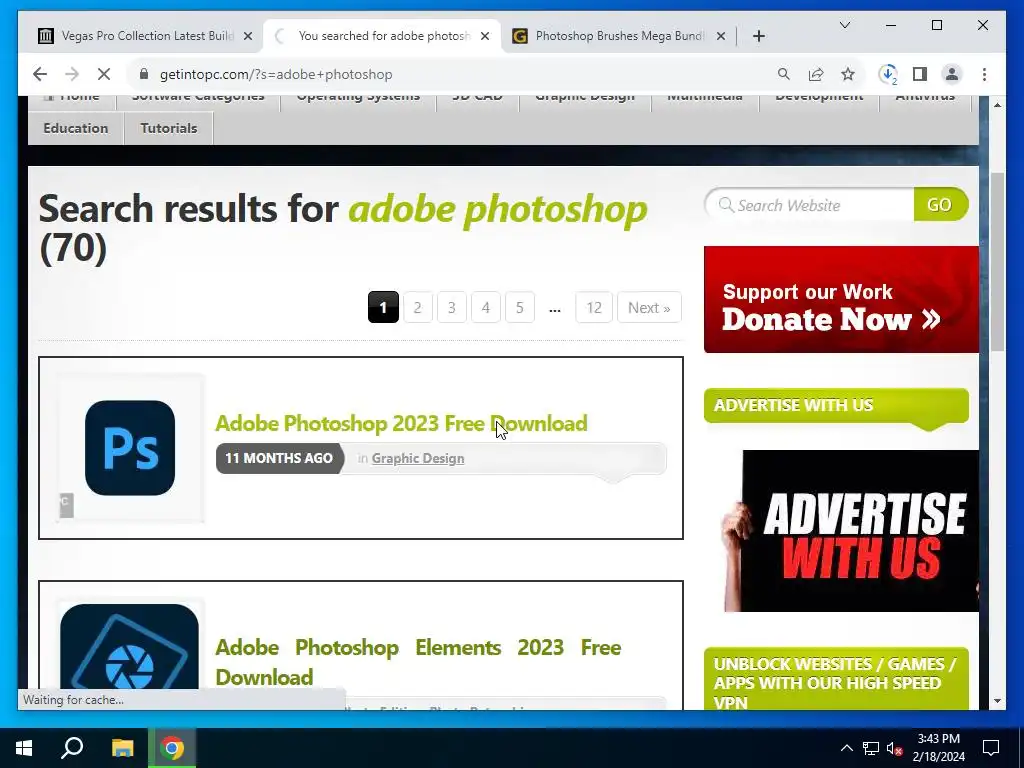Viewport: 1024px width, 768px height.
Task: Click the scrollbar down arrow
Action: [997, 701]
